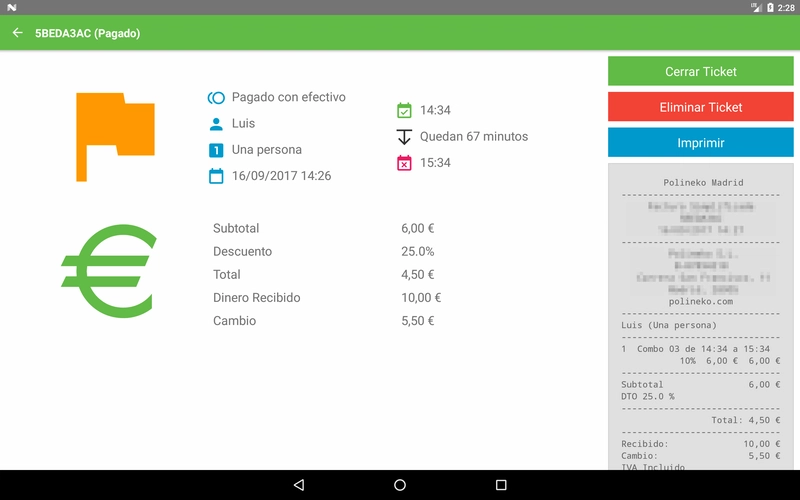This screenshot has height=500, width=800.
Task: Click the orange flag icon
Action: [x=115, y=136]
